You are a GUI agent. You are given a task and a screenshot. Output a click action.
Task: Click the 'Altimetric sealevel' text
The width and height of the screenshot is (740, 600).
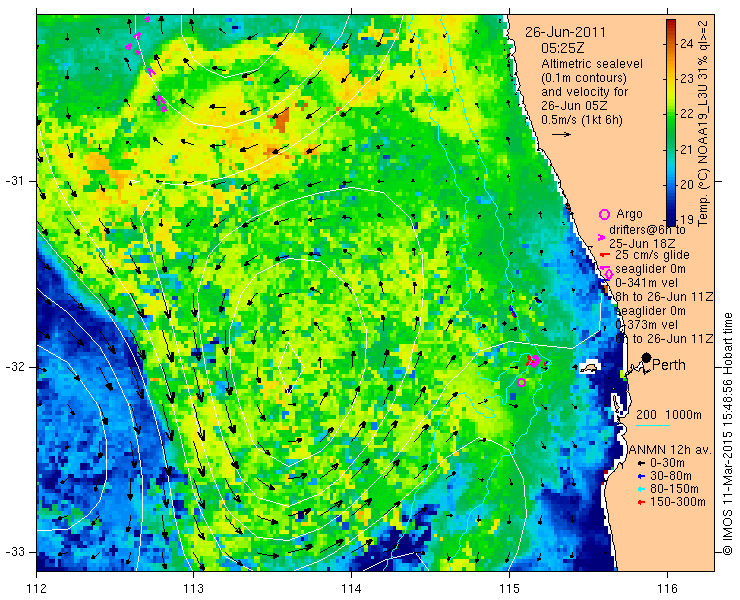592,63
